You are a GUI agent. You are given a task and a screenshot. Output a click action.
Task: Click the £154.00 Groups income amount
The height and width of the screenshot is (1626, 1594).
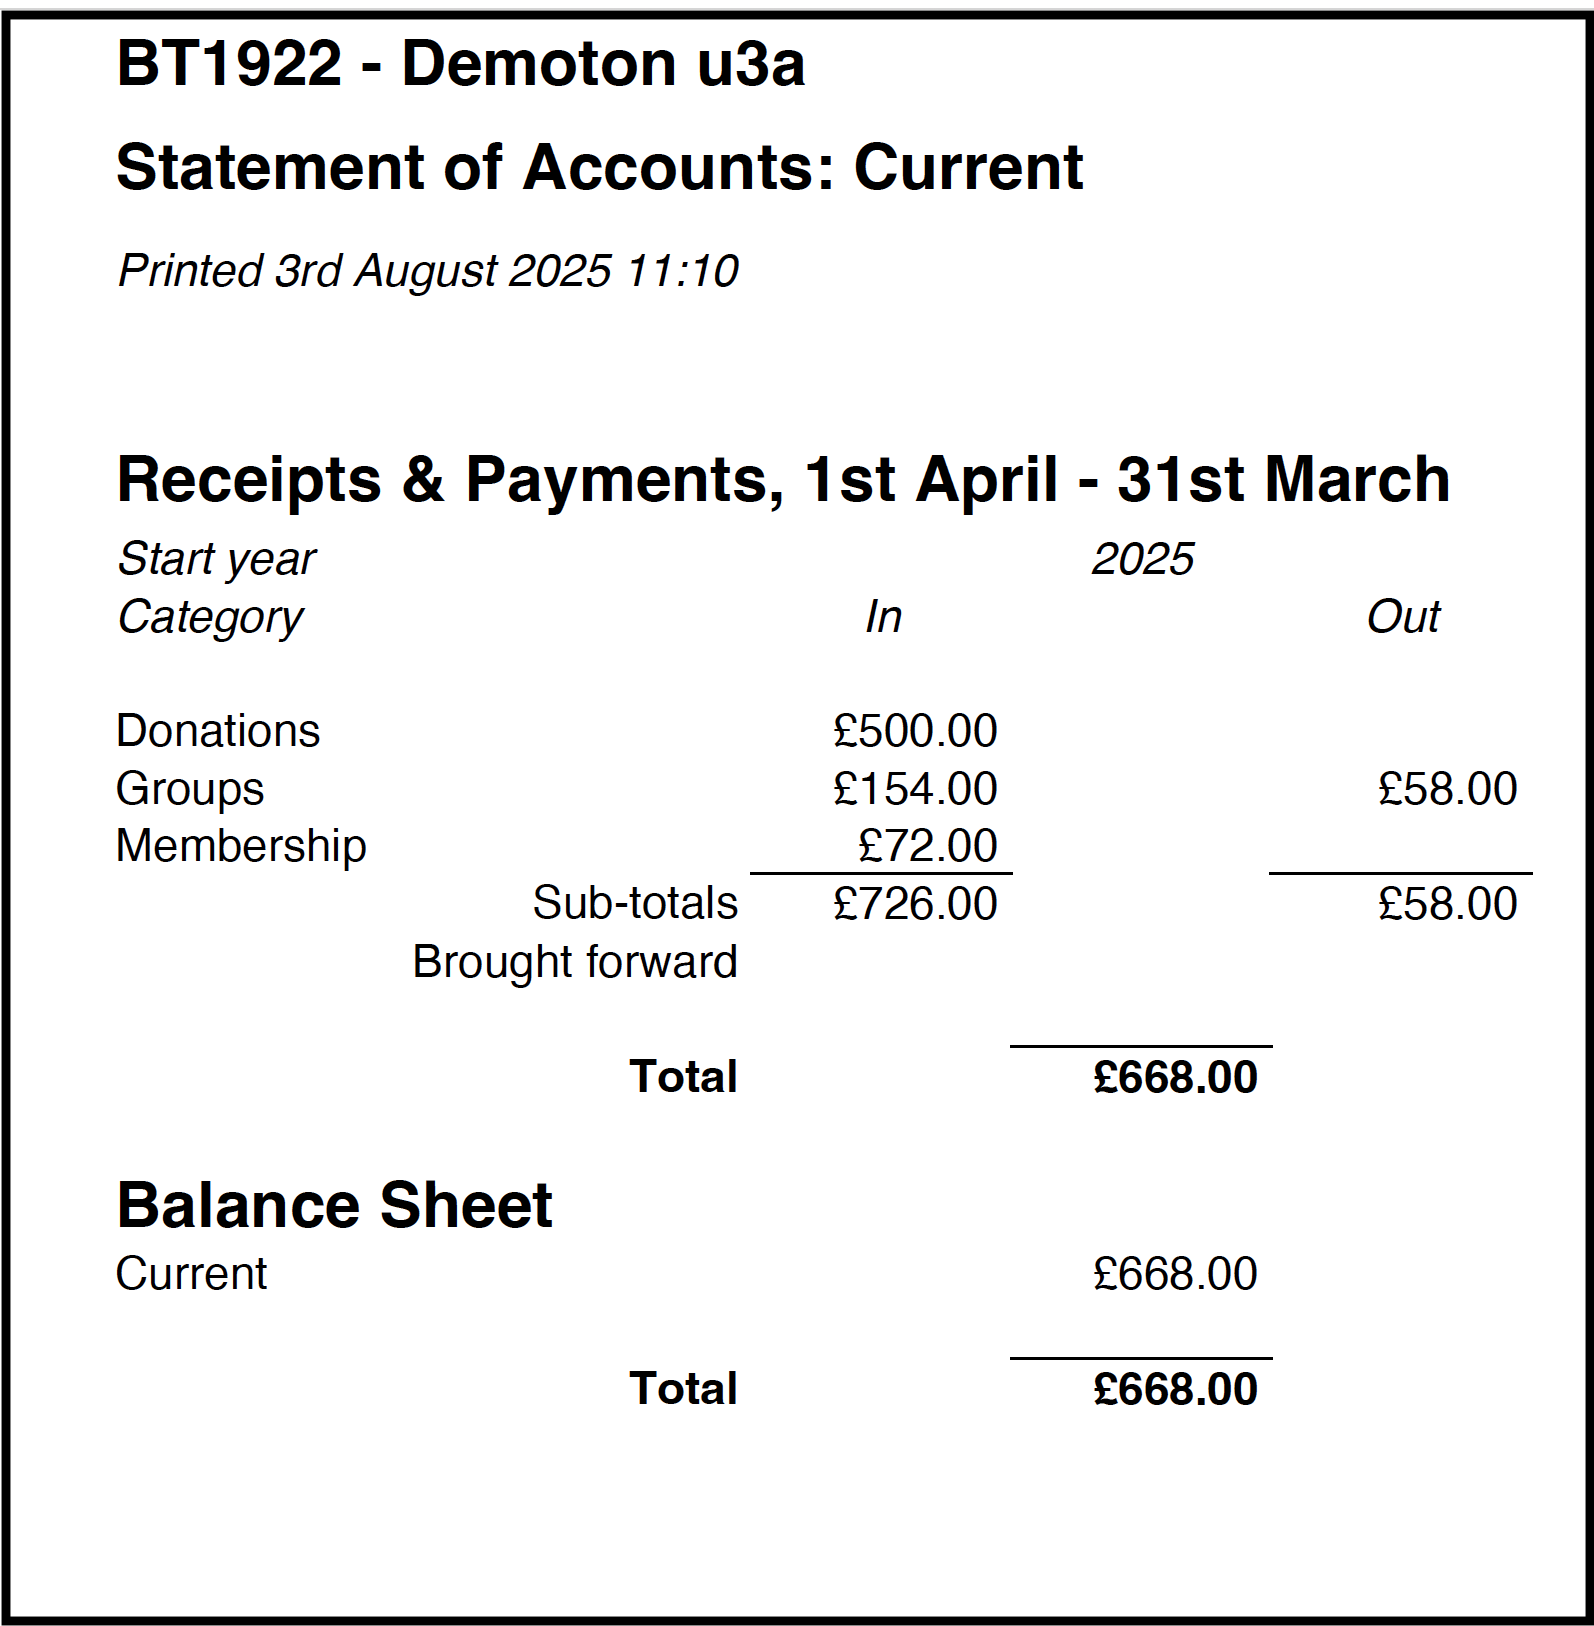click(x=915, y=789)
